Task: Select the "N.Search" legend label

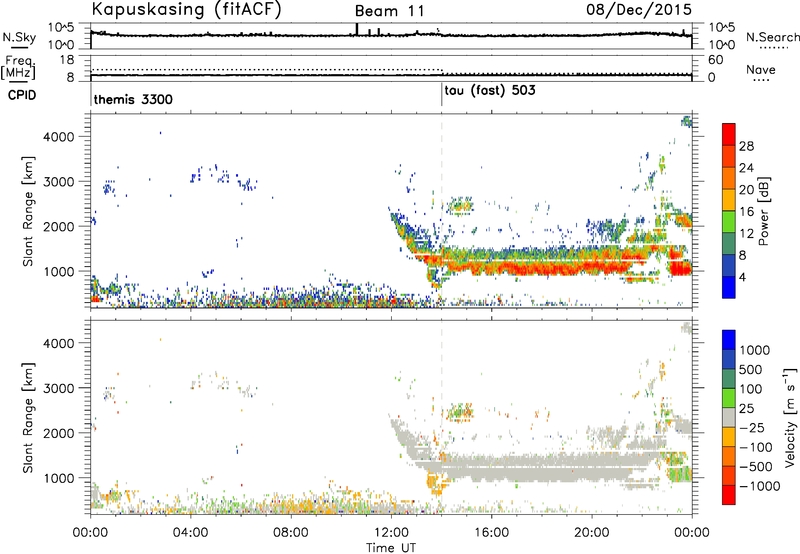Action: 772,37
